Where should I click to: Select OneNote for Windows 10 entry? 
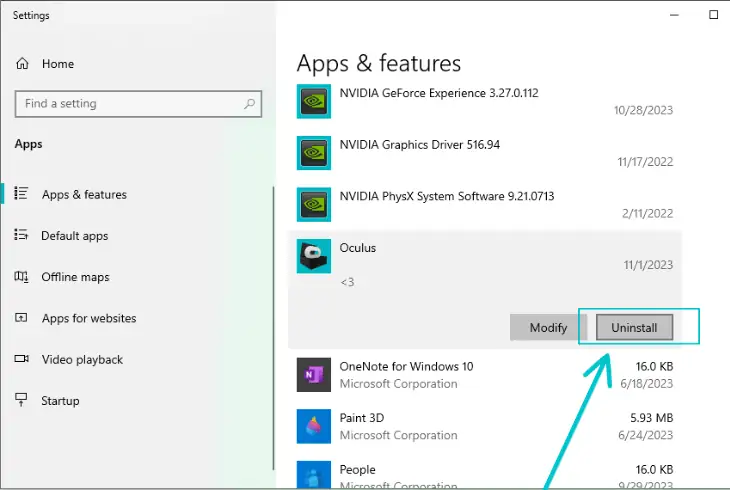(485, 374)
